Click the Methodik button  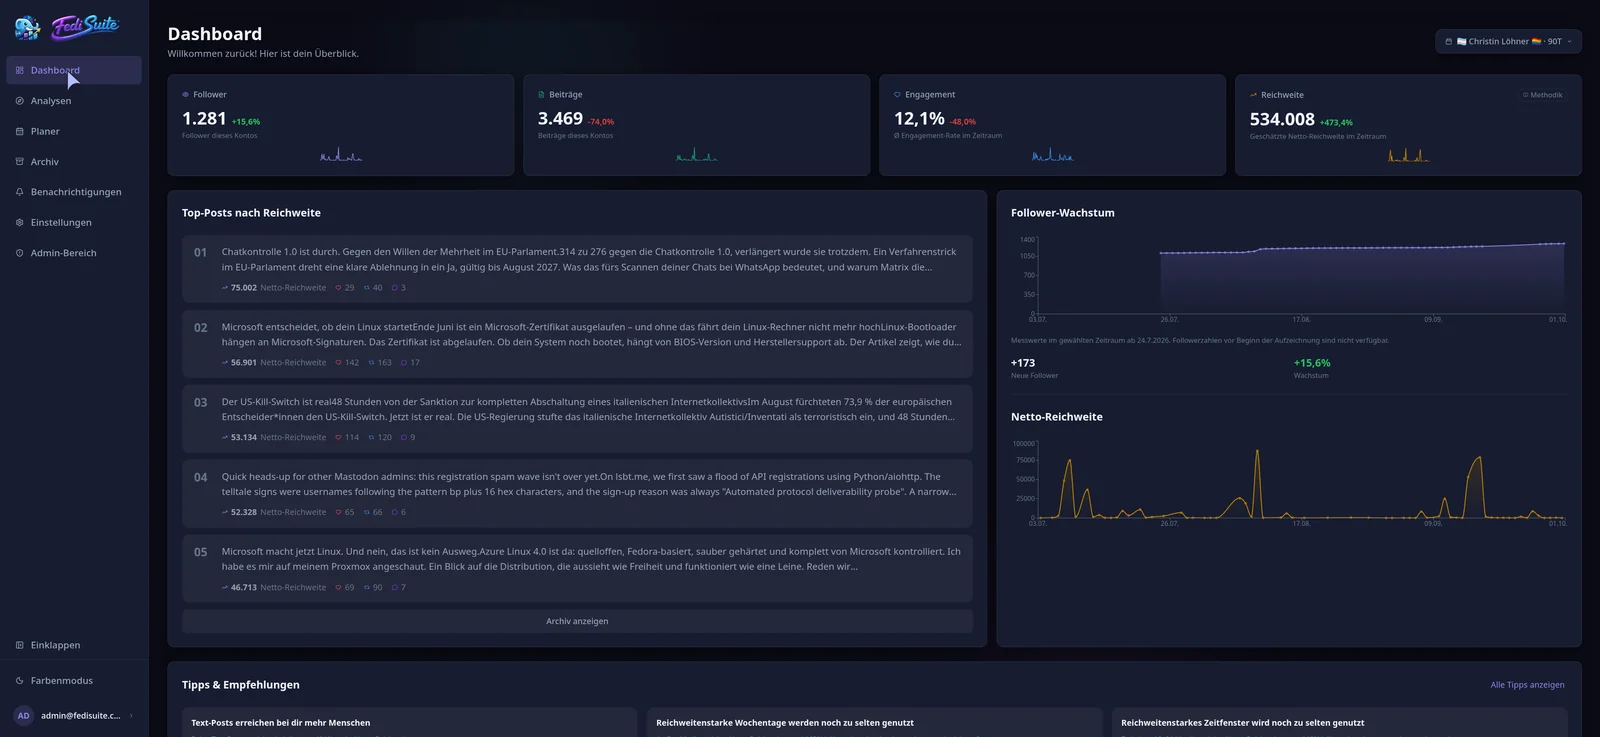click(x=1542, y=95)
